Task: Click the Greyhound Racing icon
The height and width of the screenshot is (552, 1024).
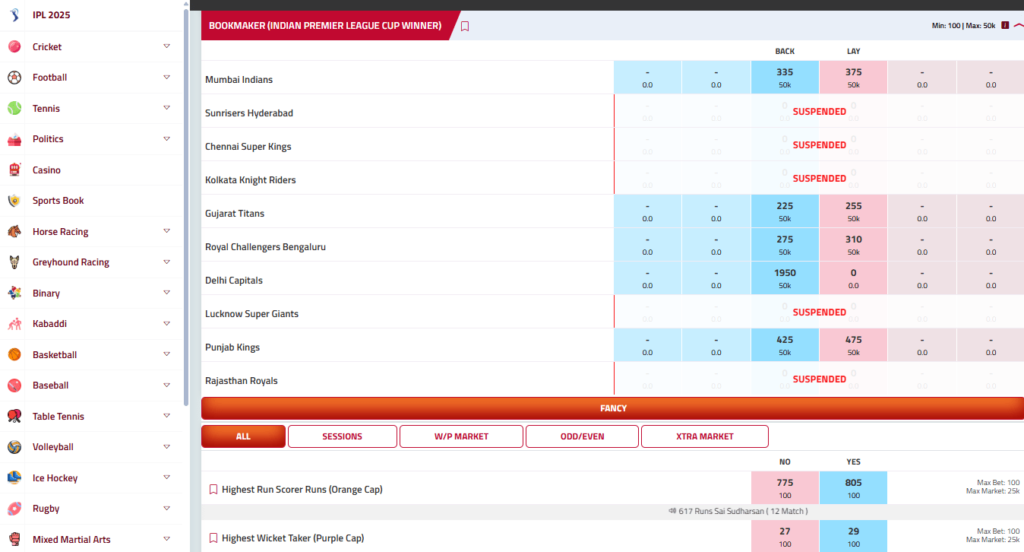Action: (x=14, y=262)
